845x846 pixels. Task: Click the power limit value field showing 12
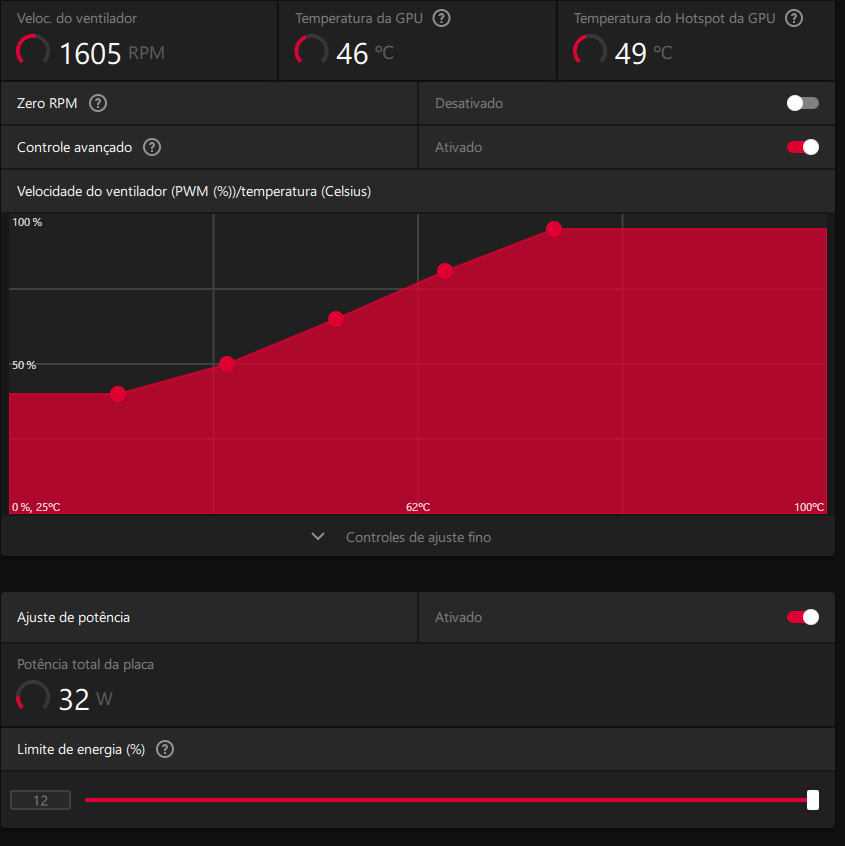(x=40, y=800)
